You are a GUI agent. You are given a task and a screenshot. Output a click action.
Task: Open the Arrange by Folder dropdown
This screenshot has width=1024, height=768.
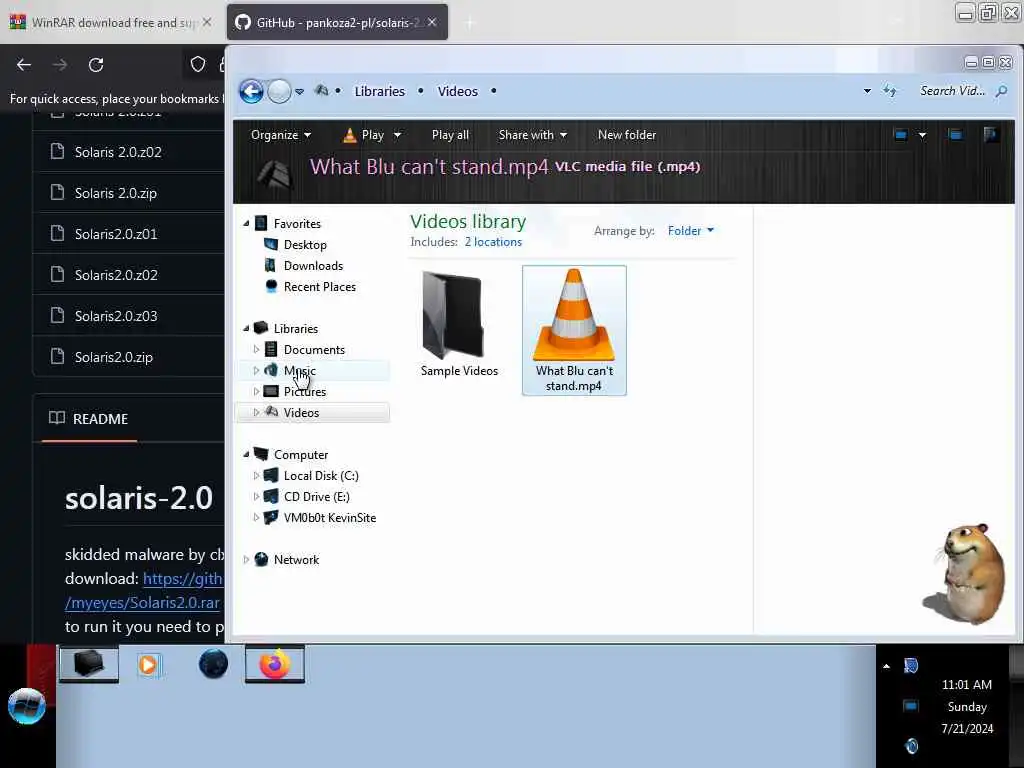(690, 231)
